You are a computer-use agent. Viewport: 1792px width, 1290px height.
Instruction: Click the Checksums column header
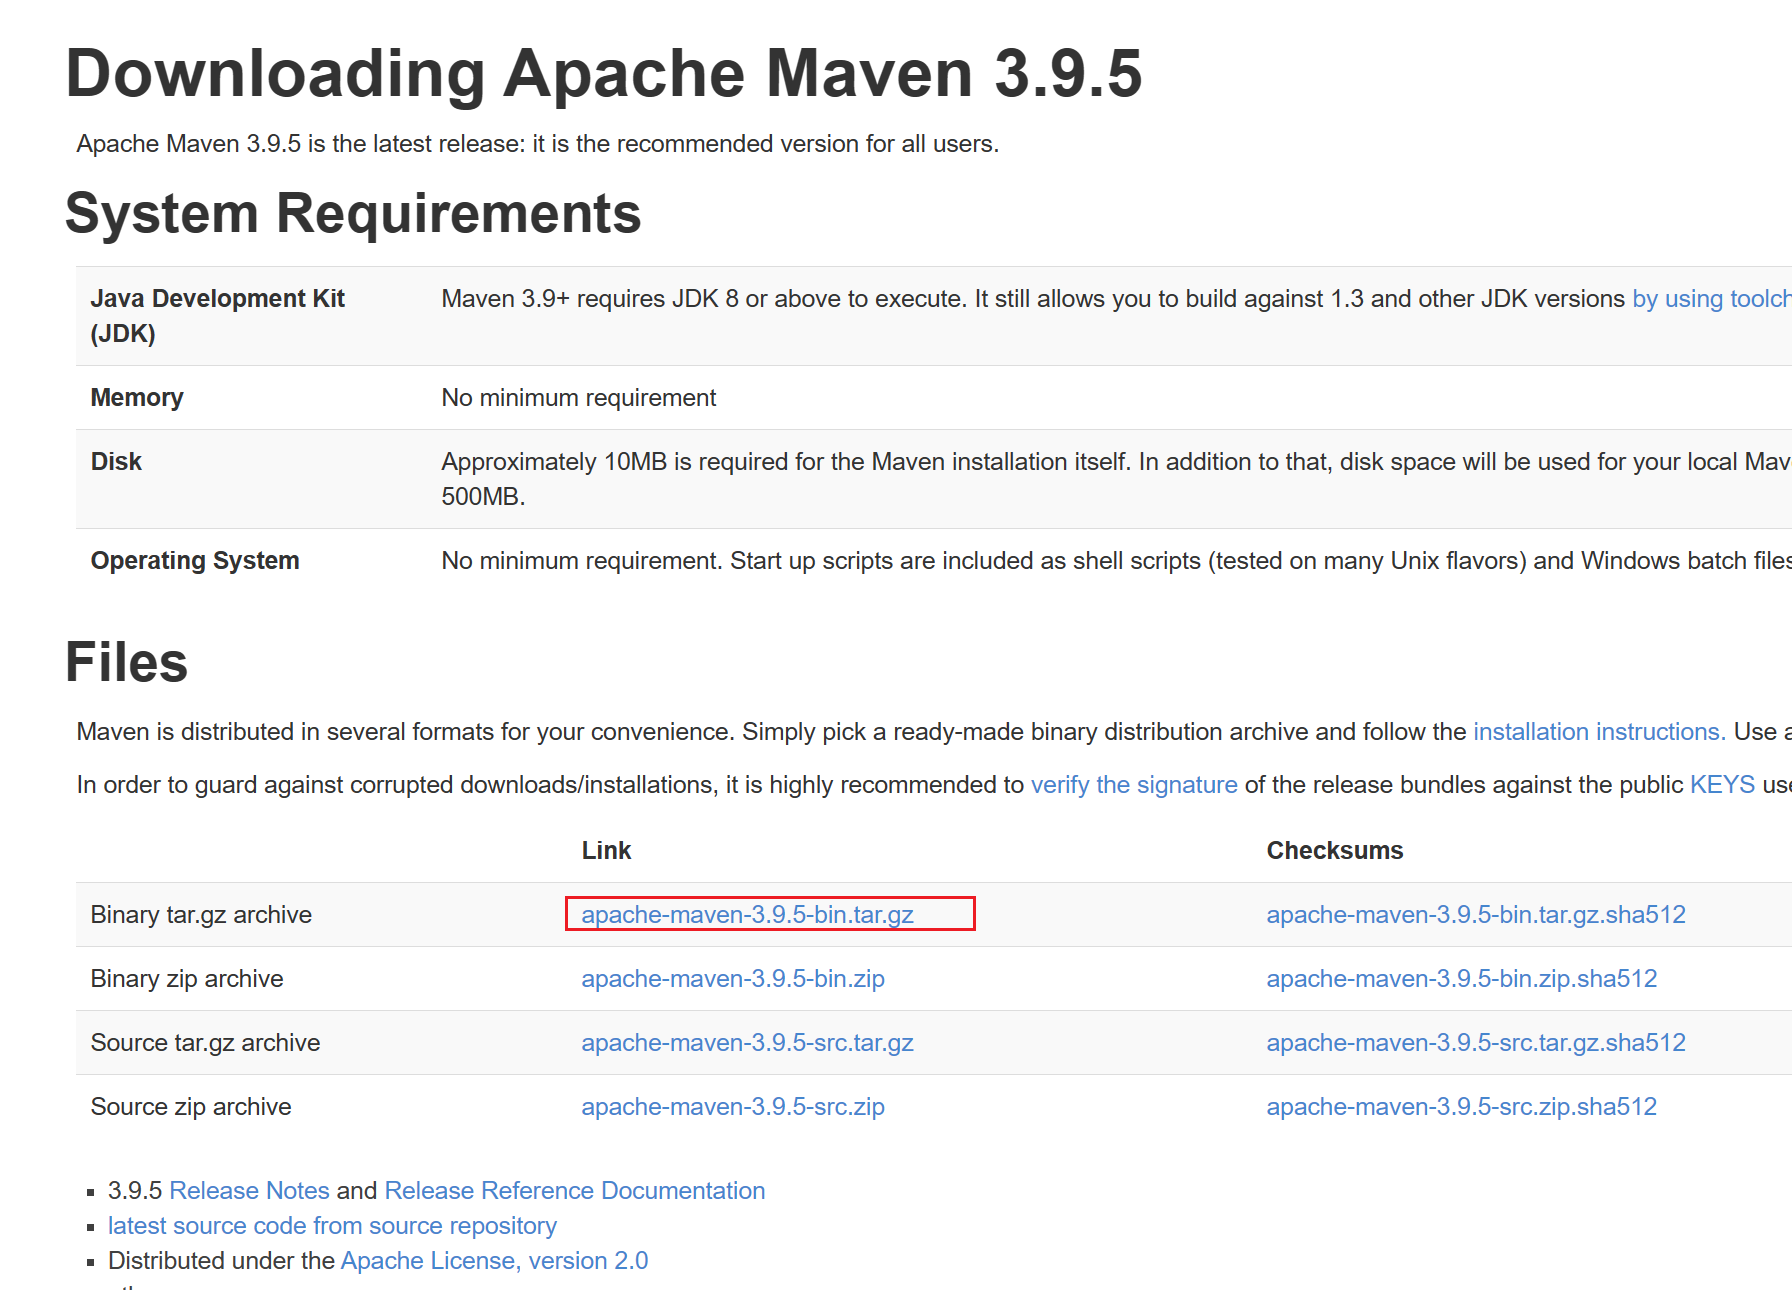[1334, 851]
